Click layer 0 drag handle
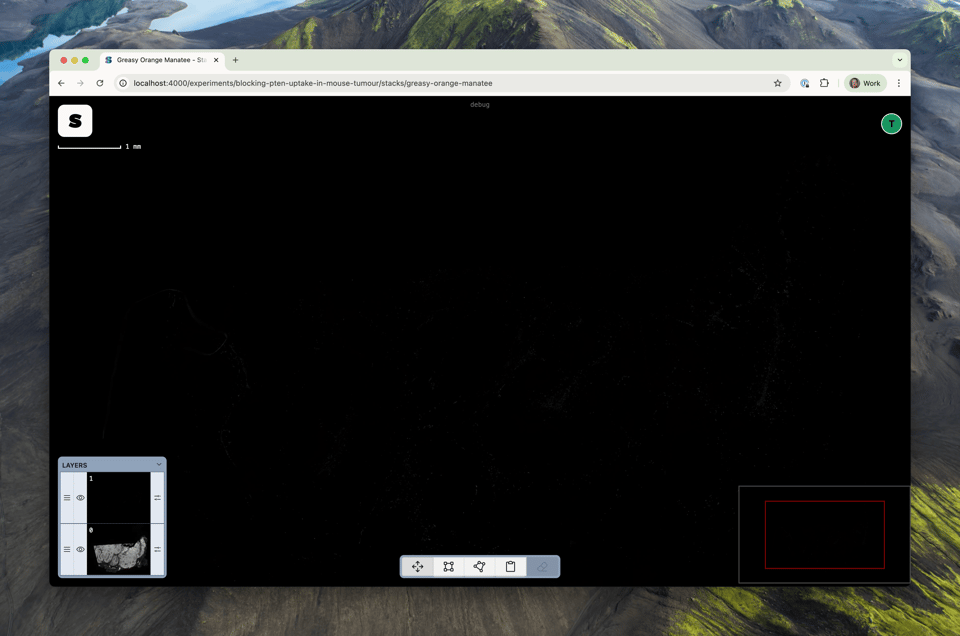 tap(67, 550)
